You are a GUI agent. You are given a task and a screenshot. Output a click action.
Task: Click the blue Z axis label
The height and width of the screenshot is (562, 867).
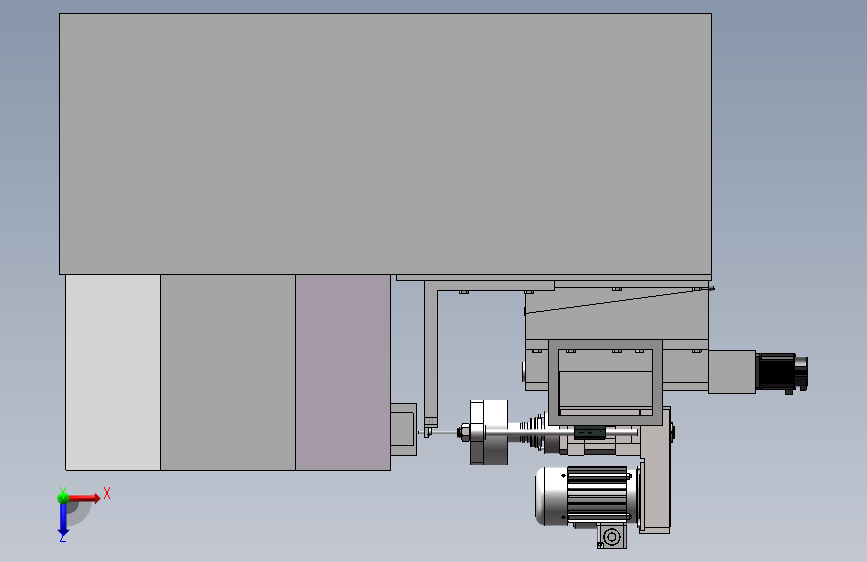[x=62, y=537]
